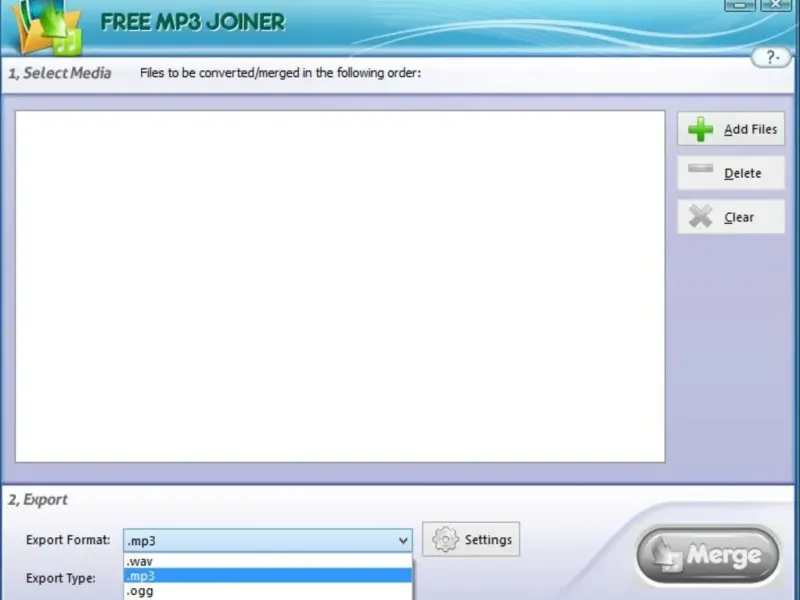This screenshot has height=600, width=800.
Task: Choose .wav from the format list
Action: 268,561
